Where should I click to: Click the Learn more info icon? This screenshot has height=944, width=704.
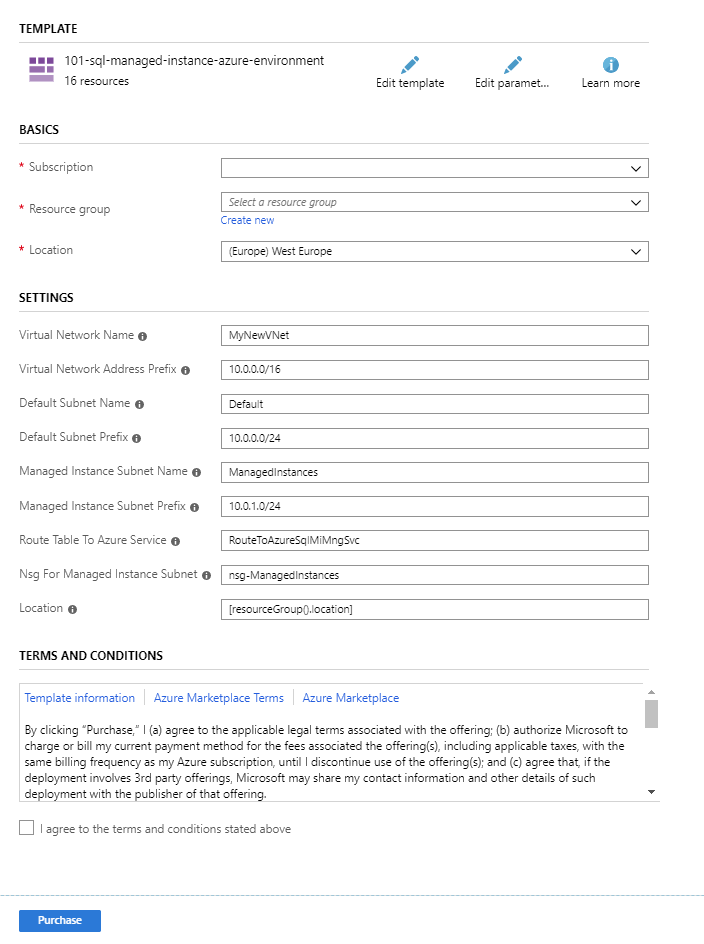click(610, 63)
